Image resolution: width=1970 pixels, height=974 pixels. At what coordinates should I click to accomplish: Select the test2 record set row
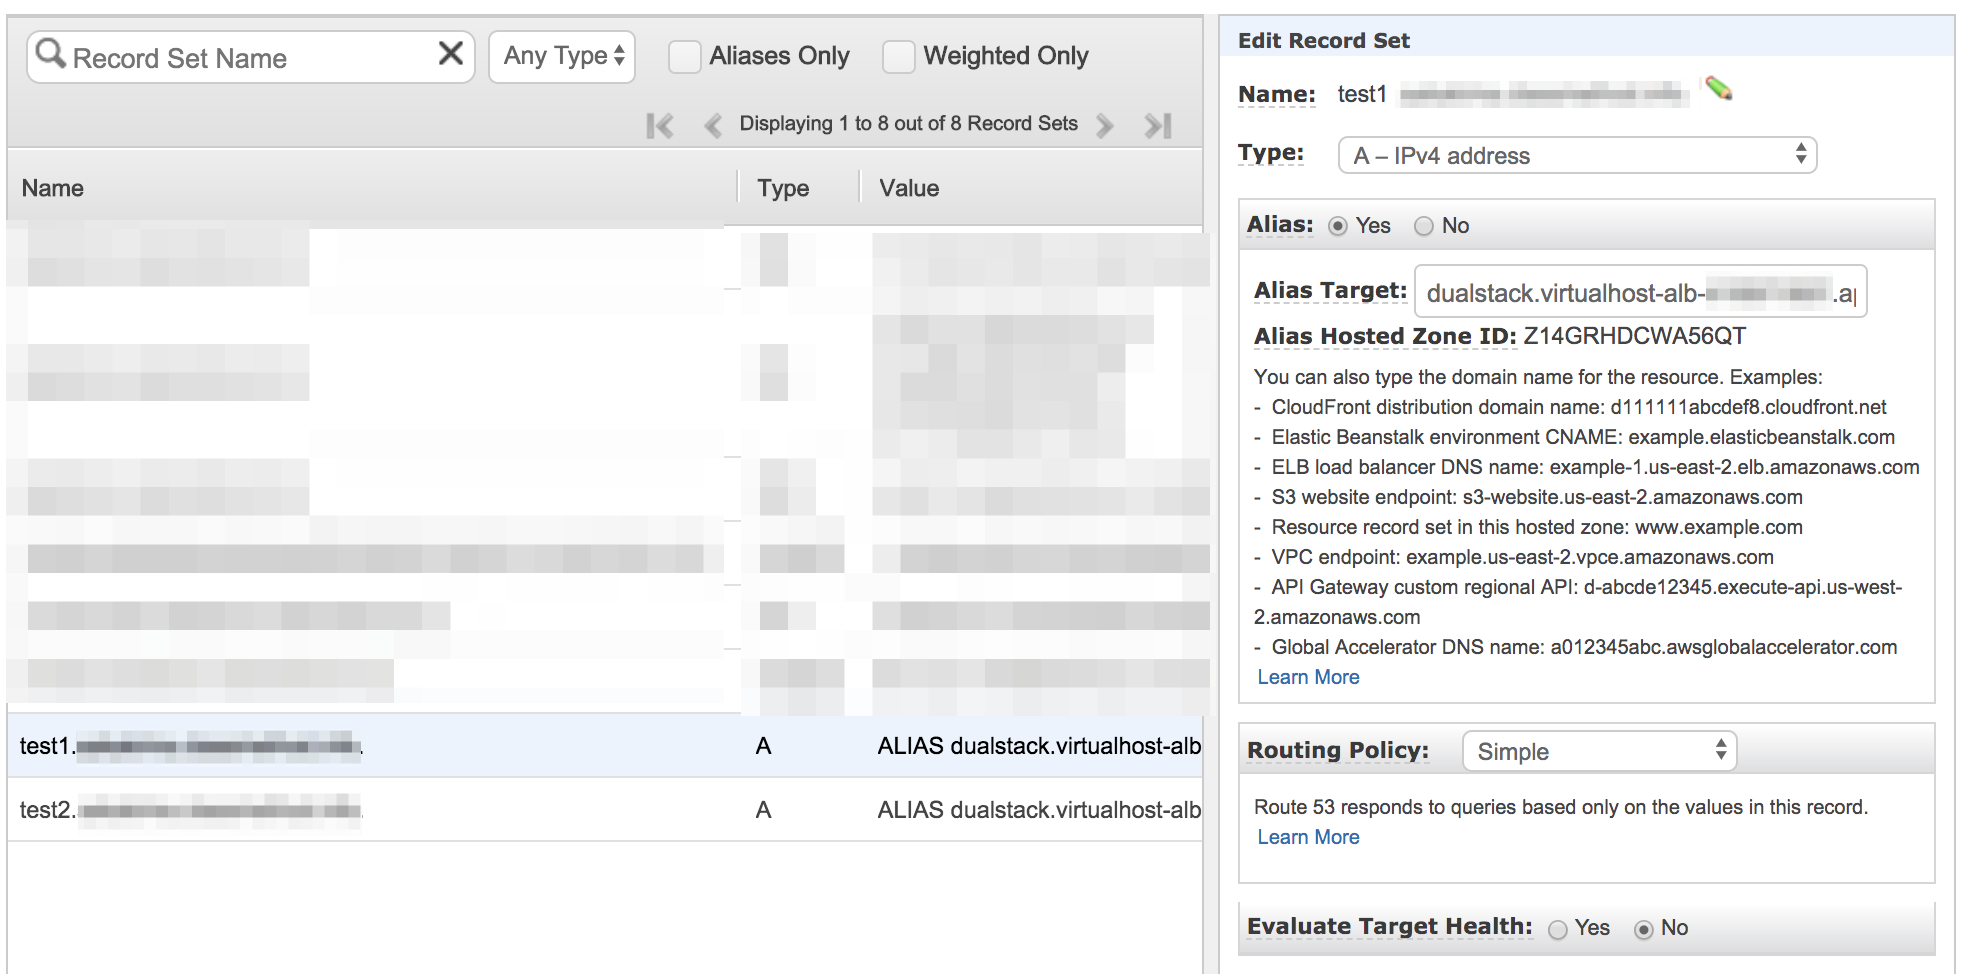tap(400, 810)
